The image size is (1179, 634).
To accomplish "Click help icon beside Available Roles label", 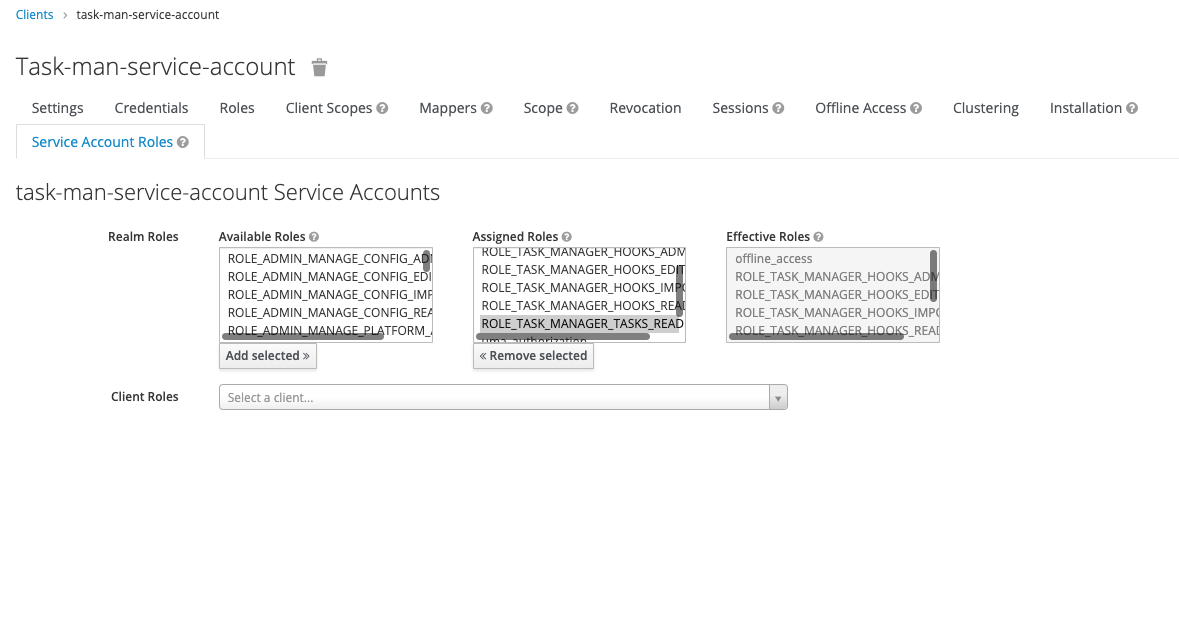I will (x=314, y=237).
